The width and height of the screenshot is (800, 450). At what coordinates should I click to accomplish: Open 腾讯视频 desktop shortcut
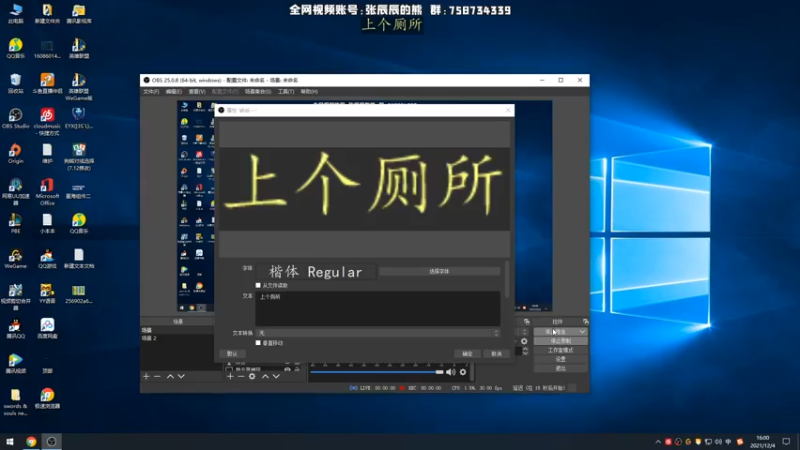click(15, 364)
